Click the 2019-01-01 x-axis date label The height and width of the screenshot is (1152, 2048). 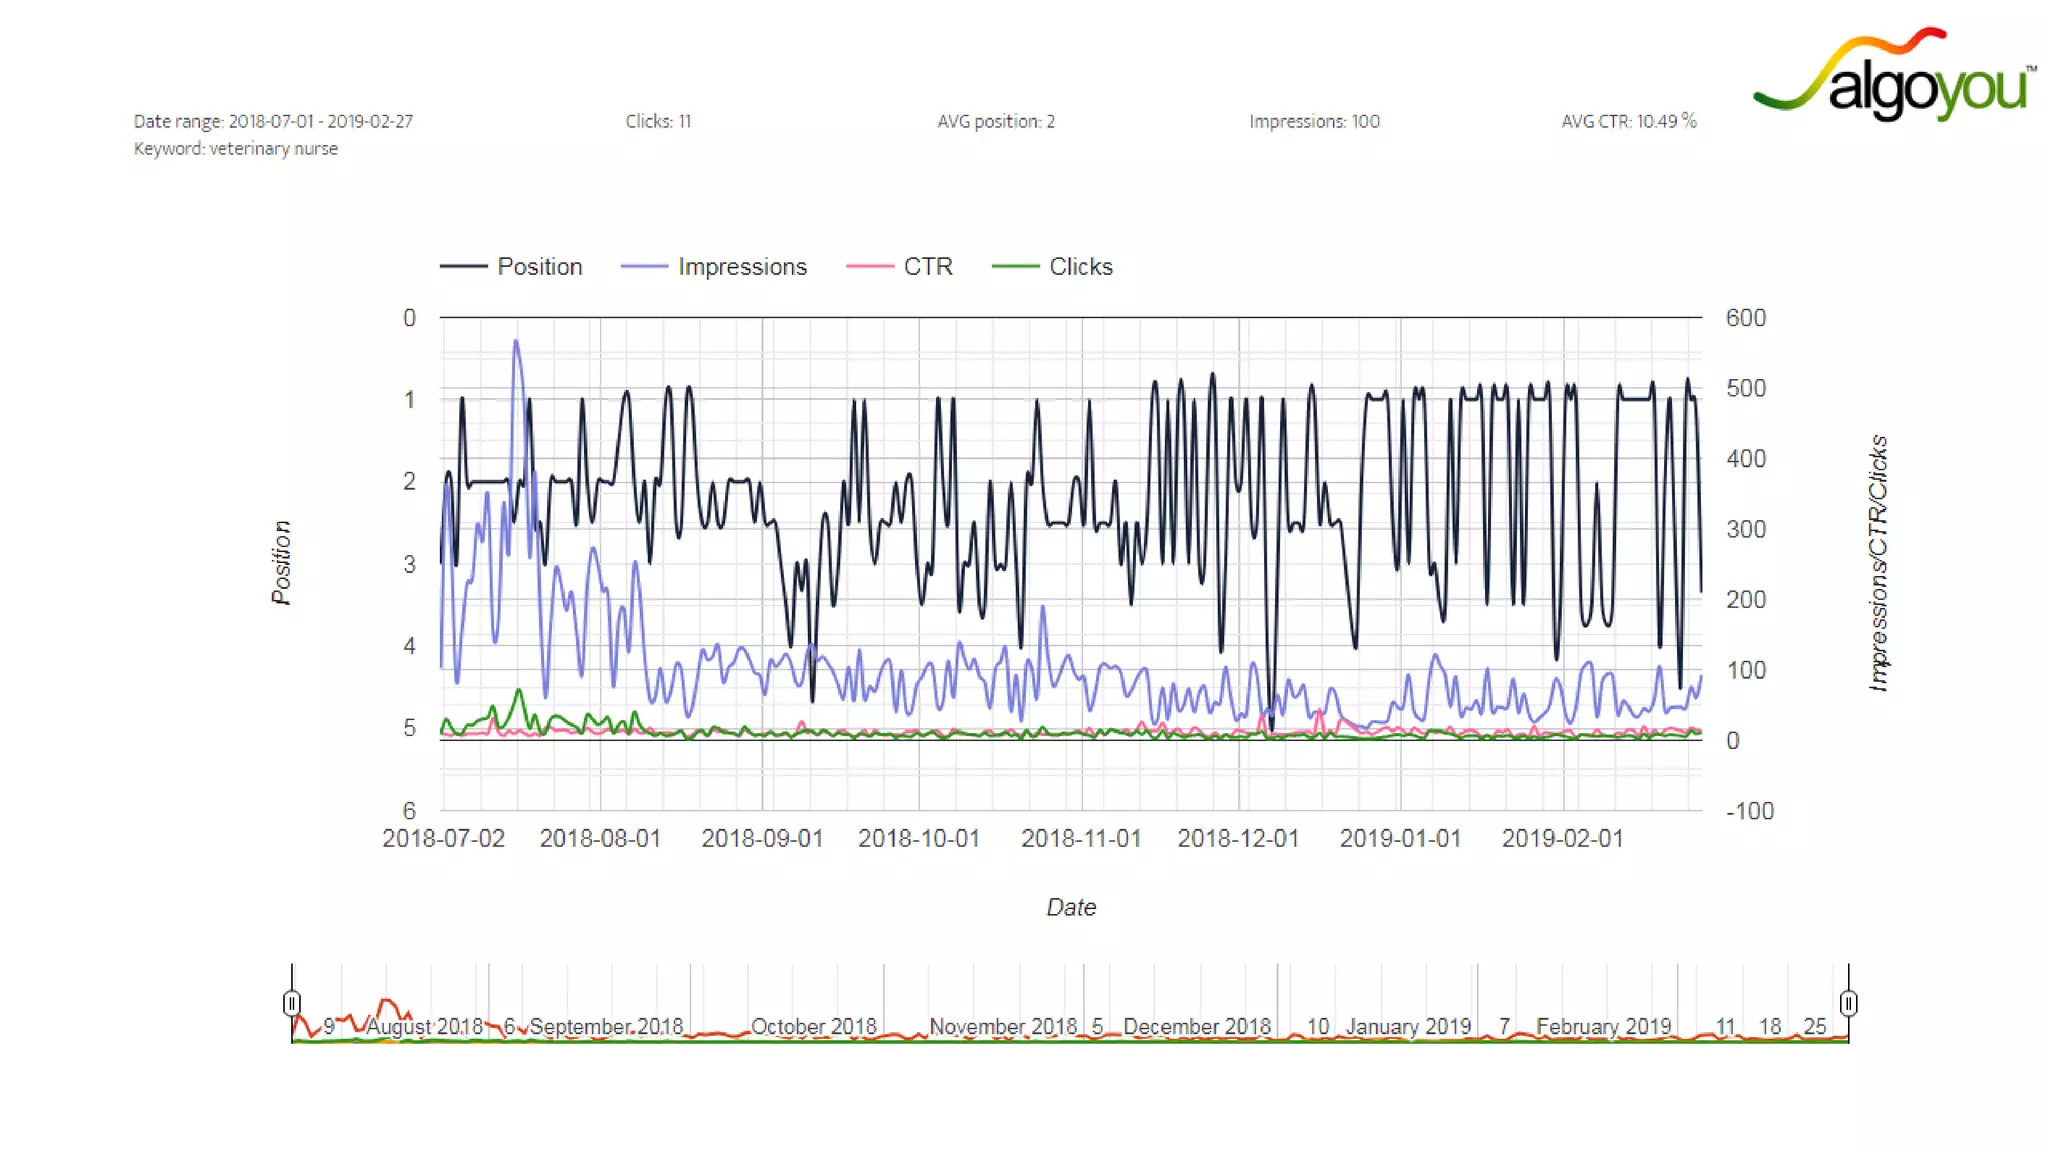pyautogui.click(x=1400, y=838)
